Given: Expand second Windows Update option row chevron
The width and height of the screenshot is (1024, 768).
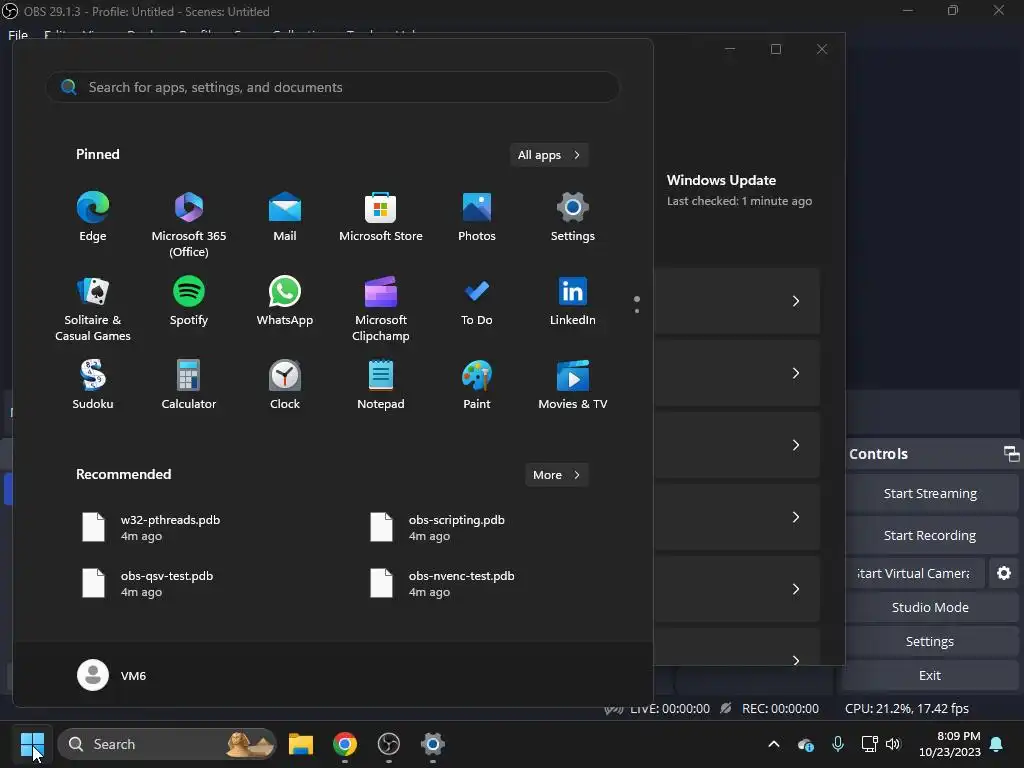Looking at the screenshot, I should (795, 373).
